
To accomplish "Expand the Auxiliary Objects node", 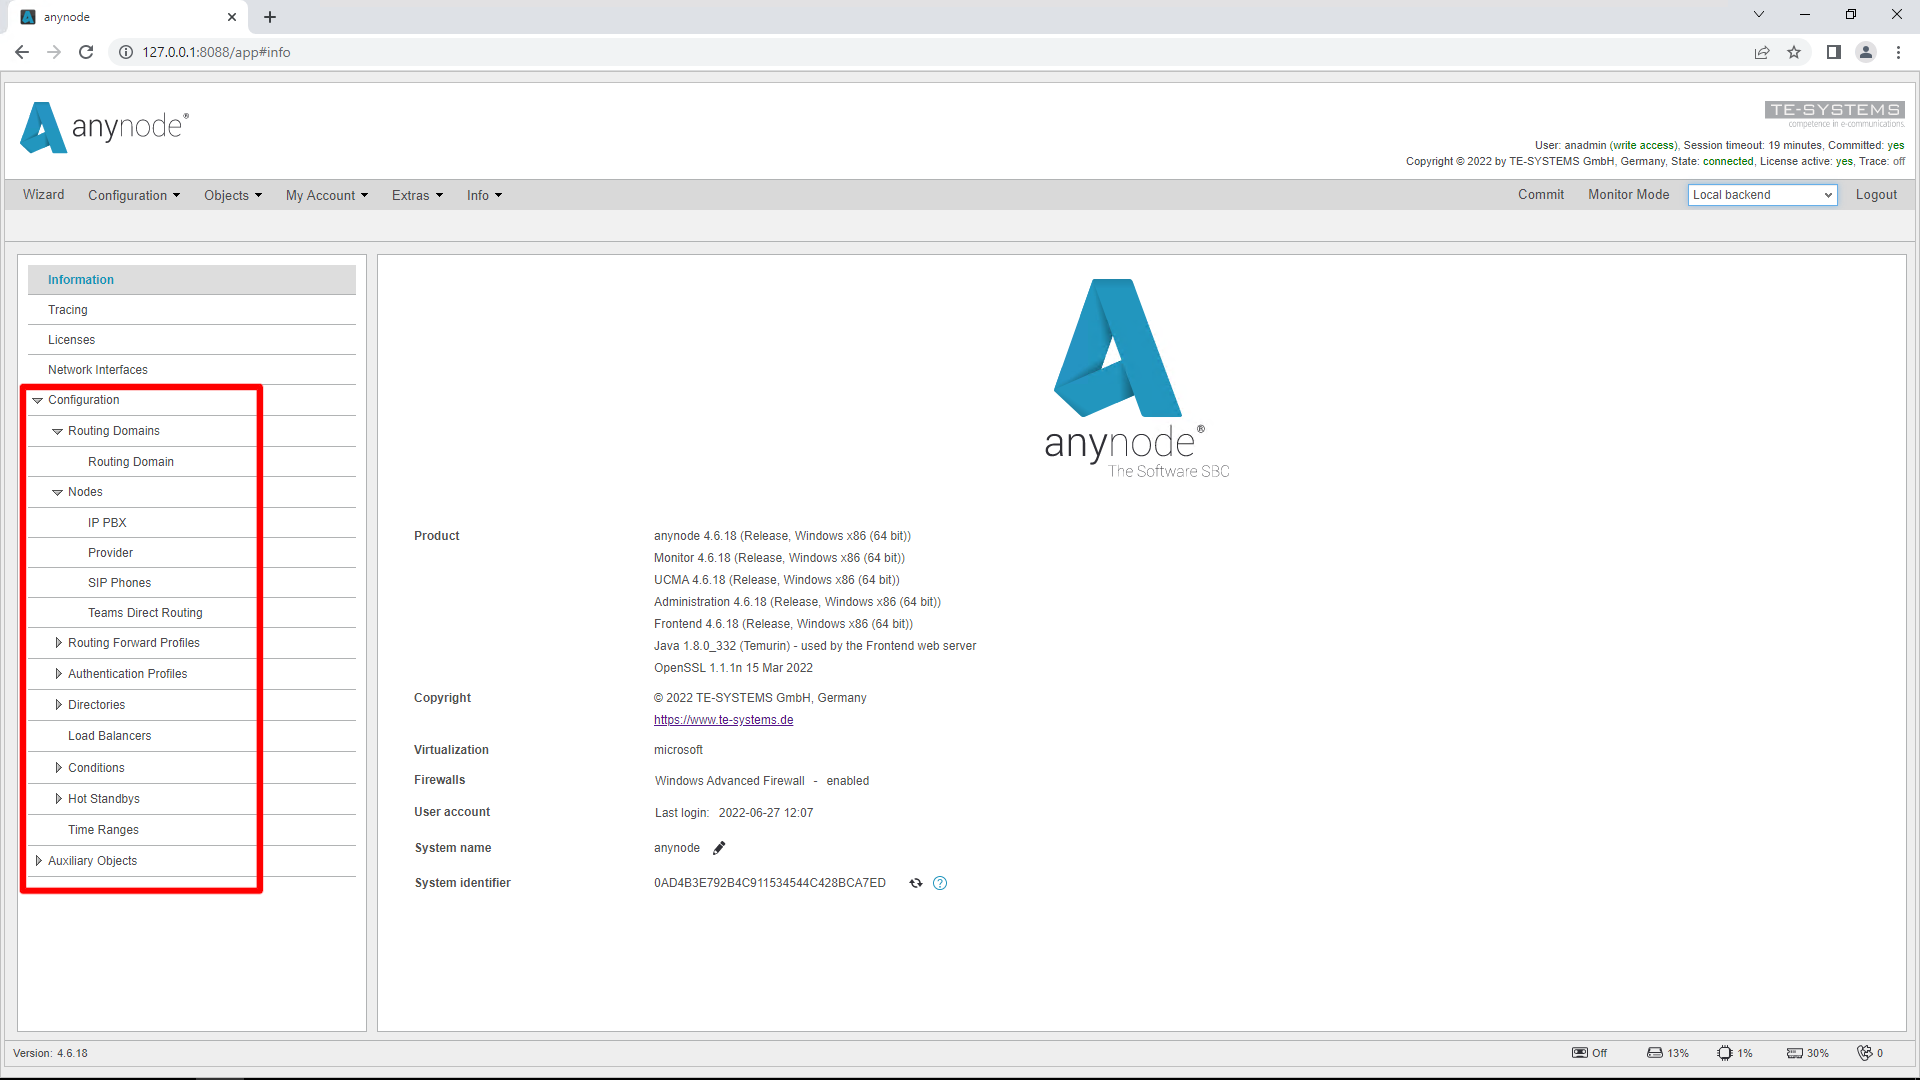I will coord(38,861).
